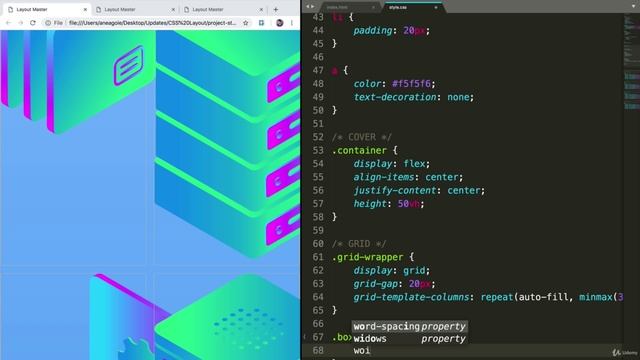
Task: Close the second Layout Master tab
Action: pyautogui.click(x=173, y=9)
